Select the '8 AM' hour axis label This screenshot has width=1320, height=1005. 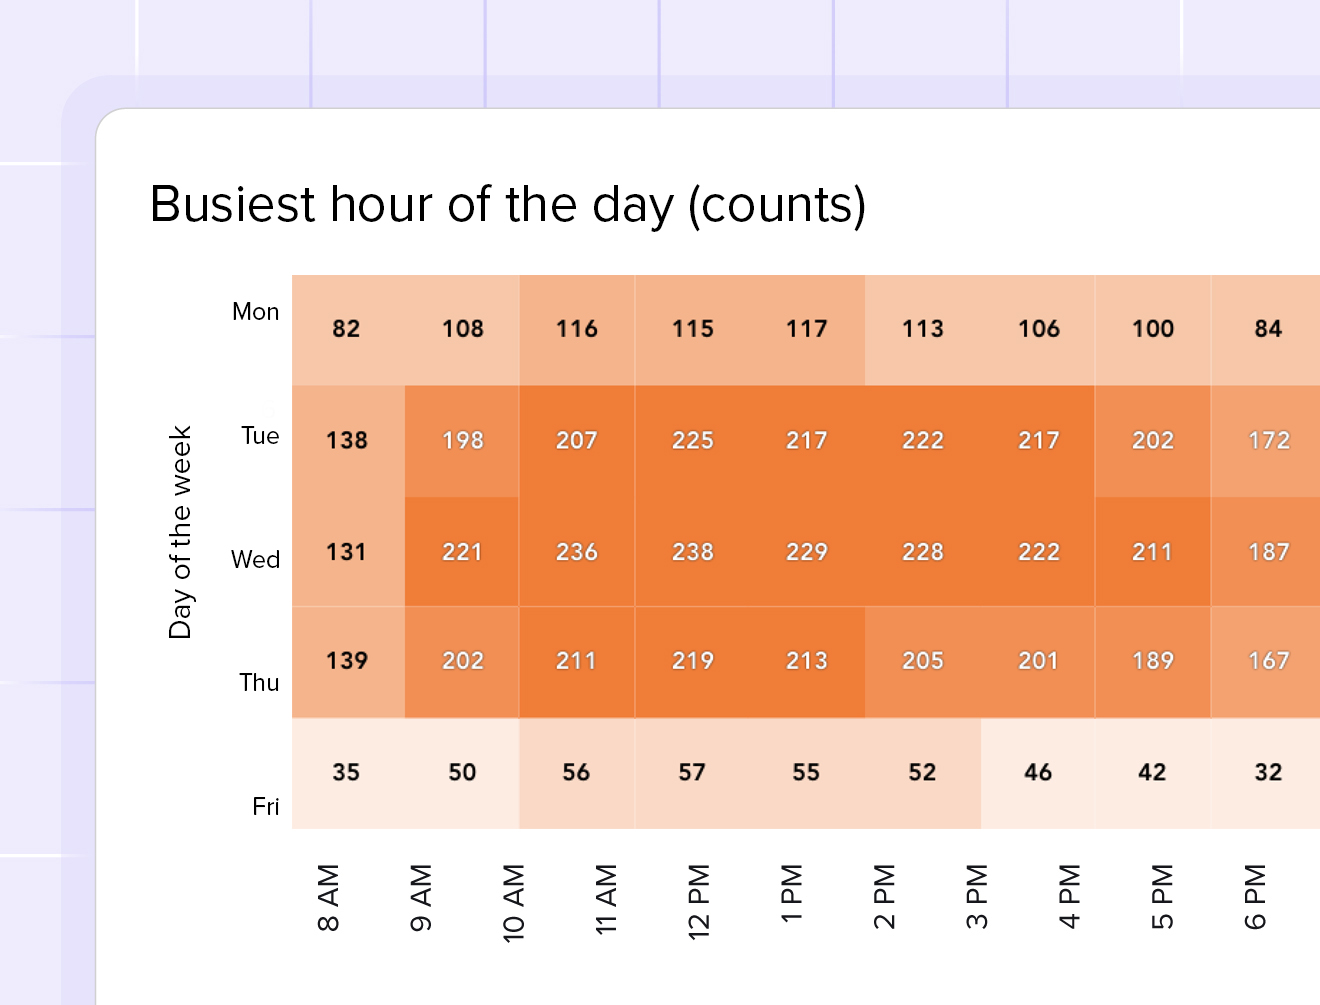coord(328,898)
